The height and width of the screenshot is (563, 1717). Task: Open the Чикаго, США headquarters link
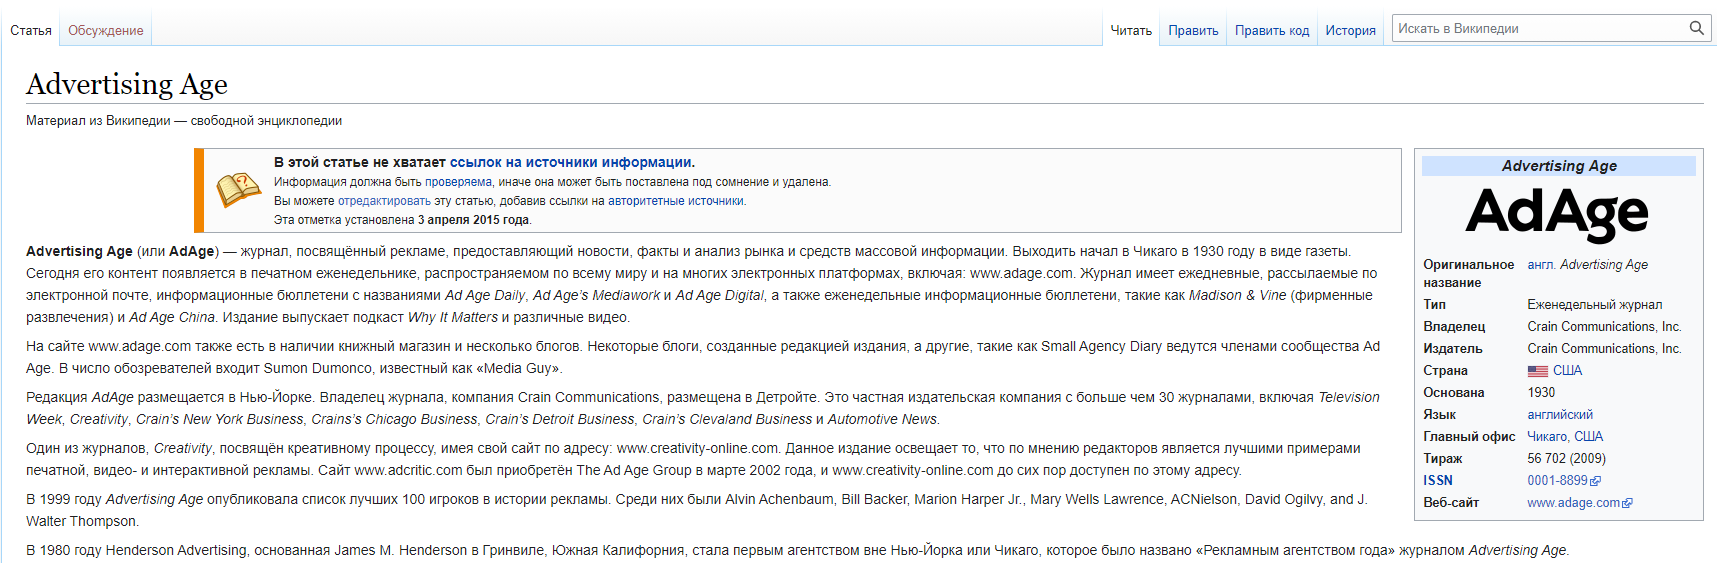click(1565, 437)
